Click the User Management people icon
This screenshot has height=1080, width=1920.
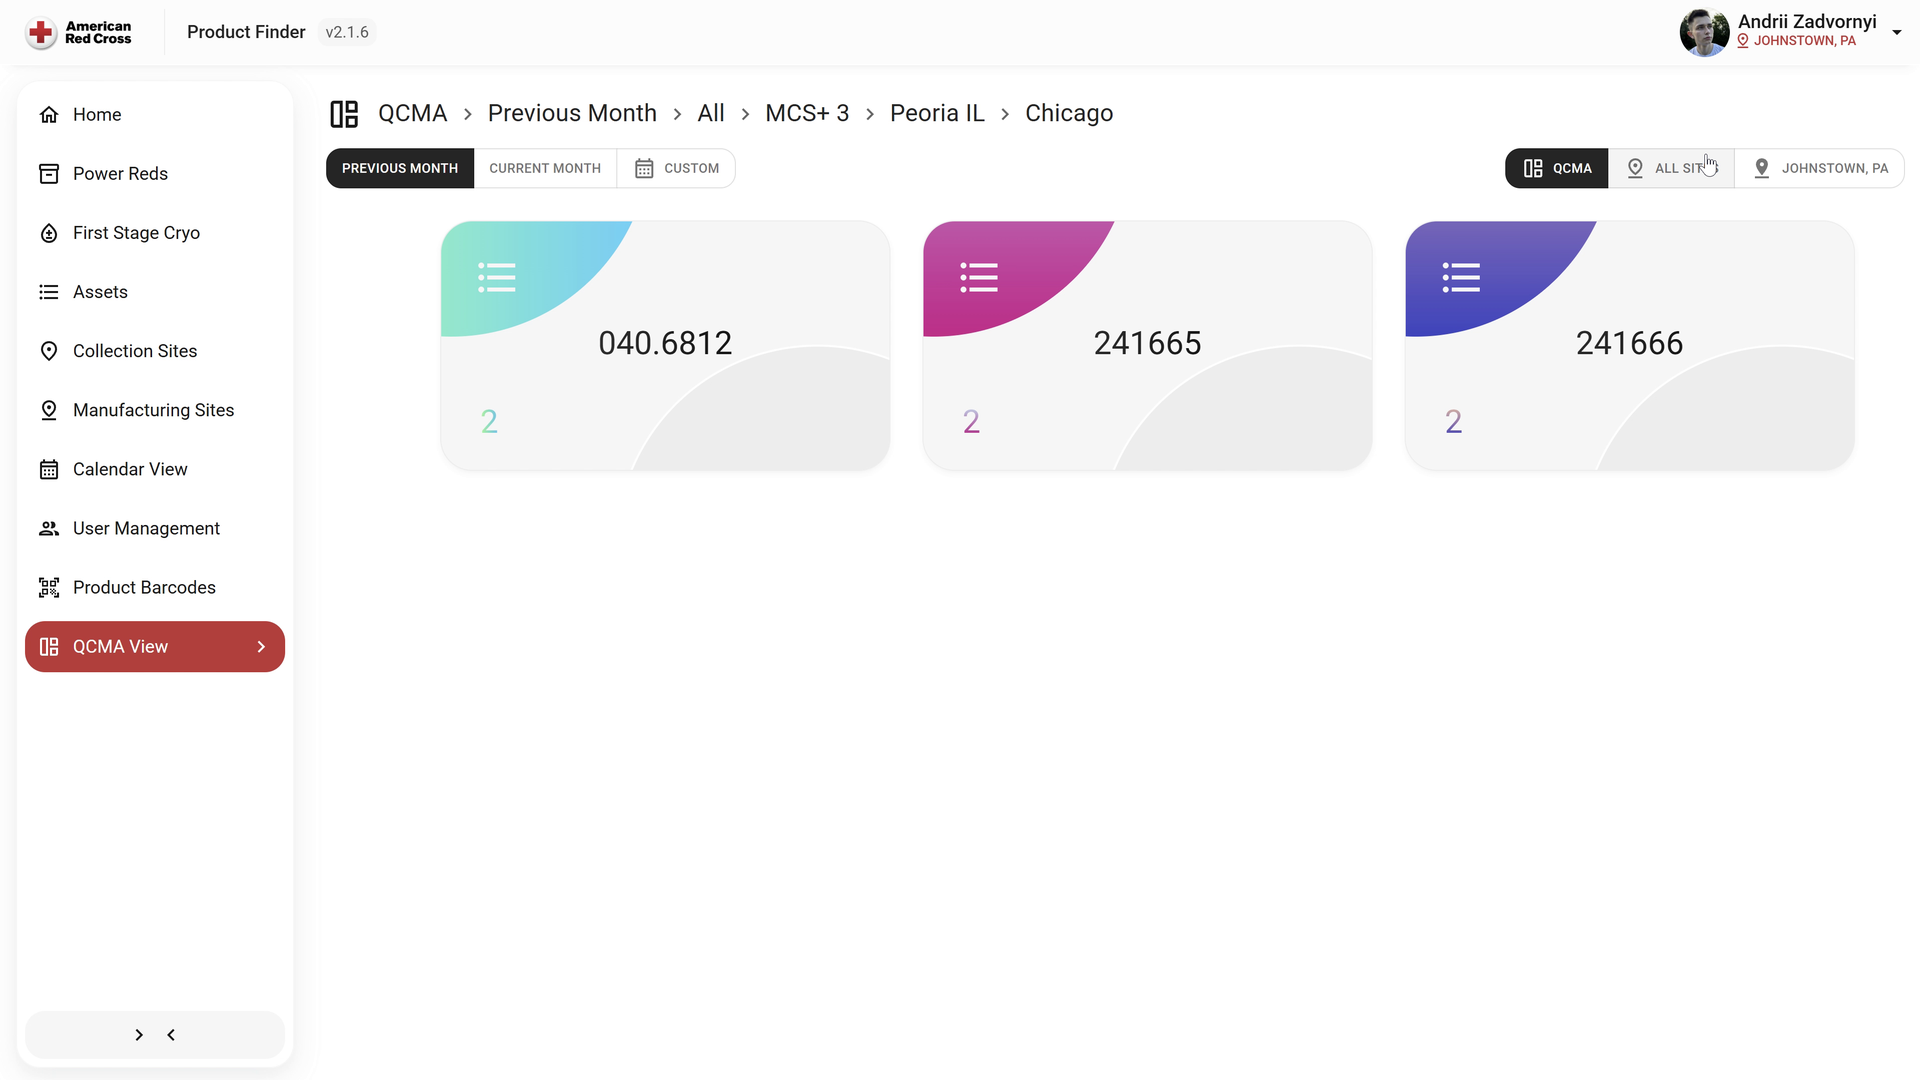coord(49,528)
